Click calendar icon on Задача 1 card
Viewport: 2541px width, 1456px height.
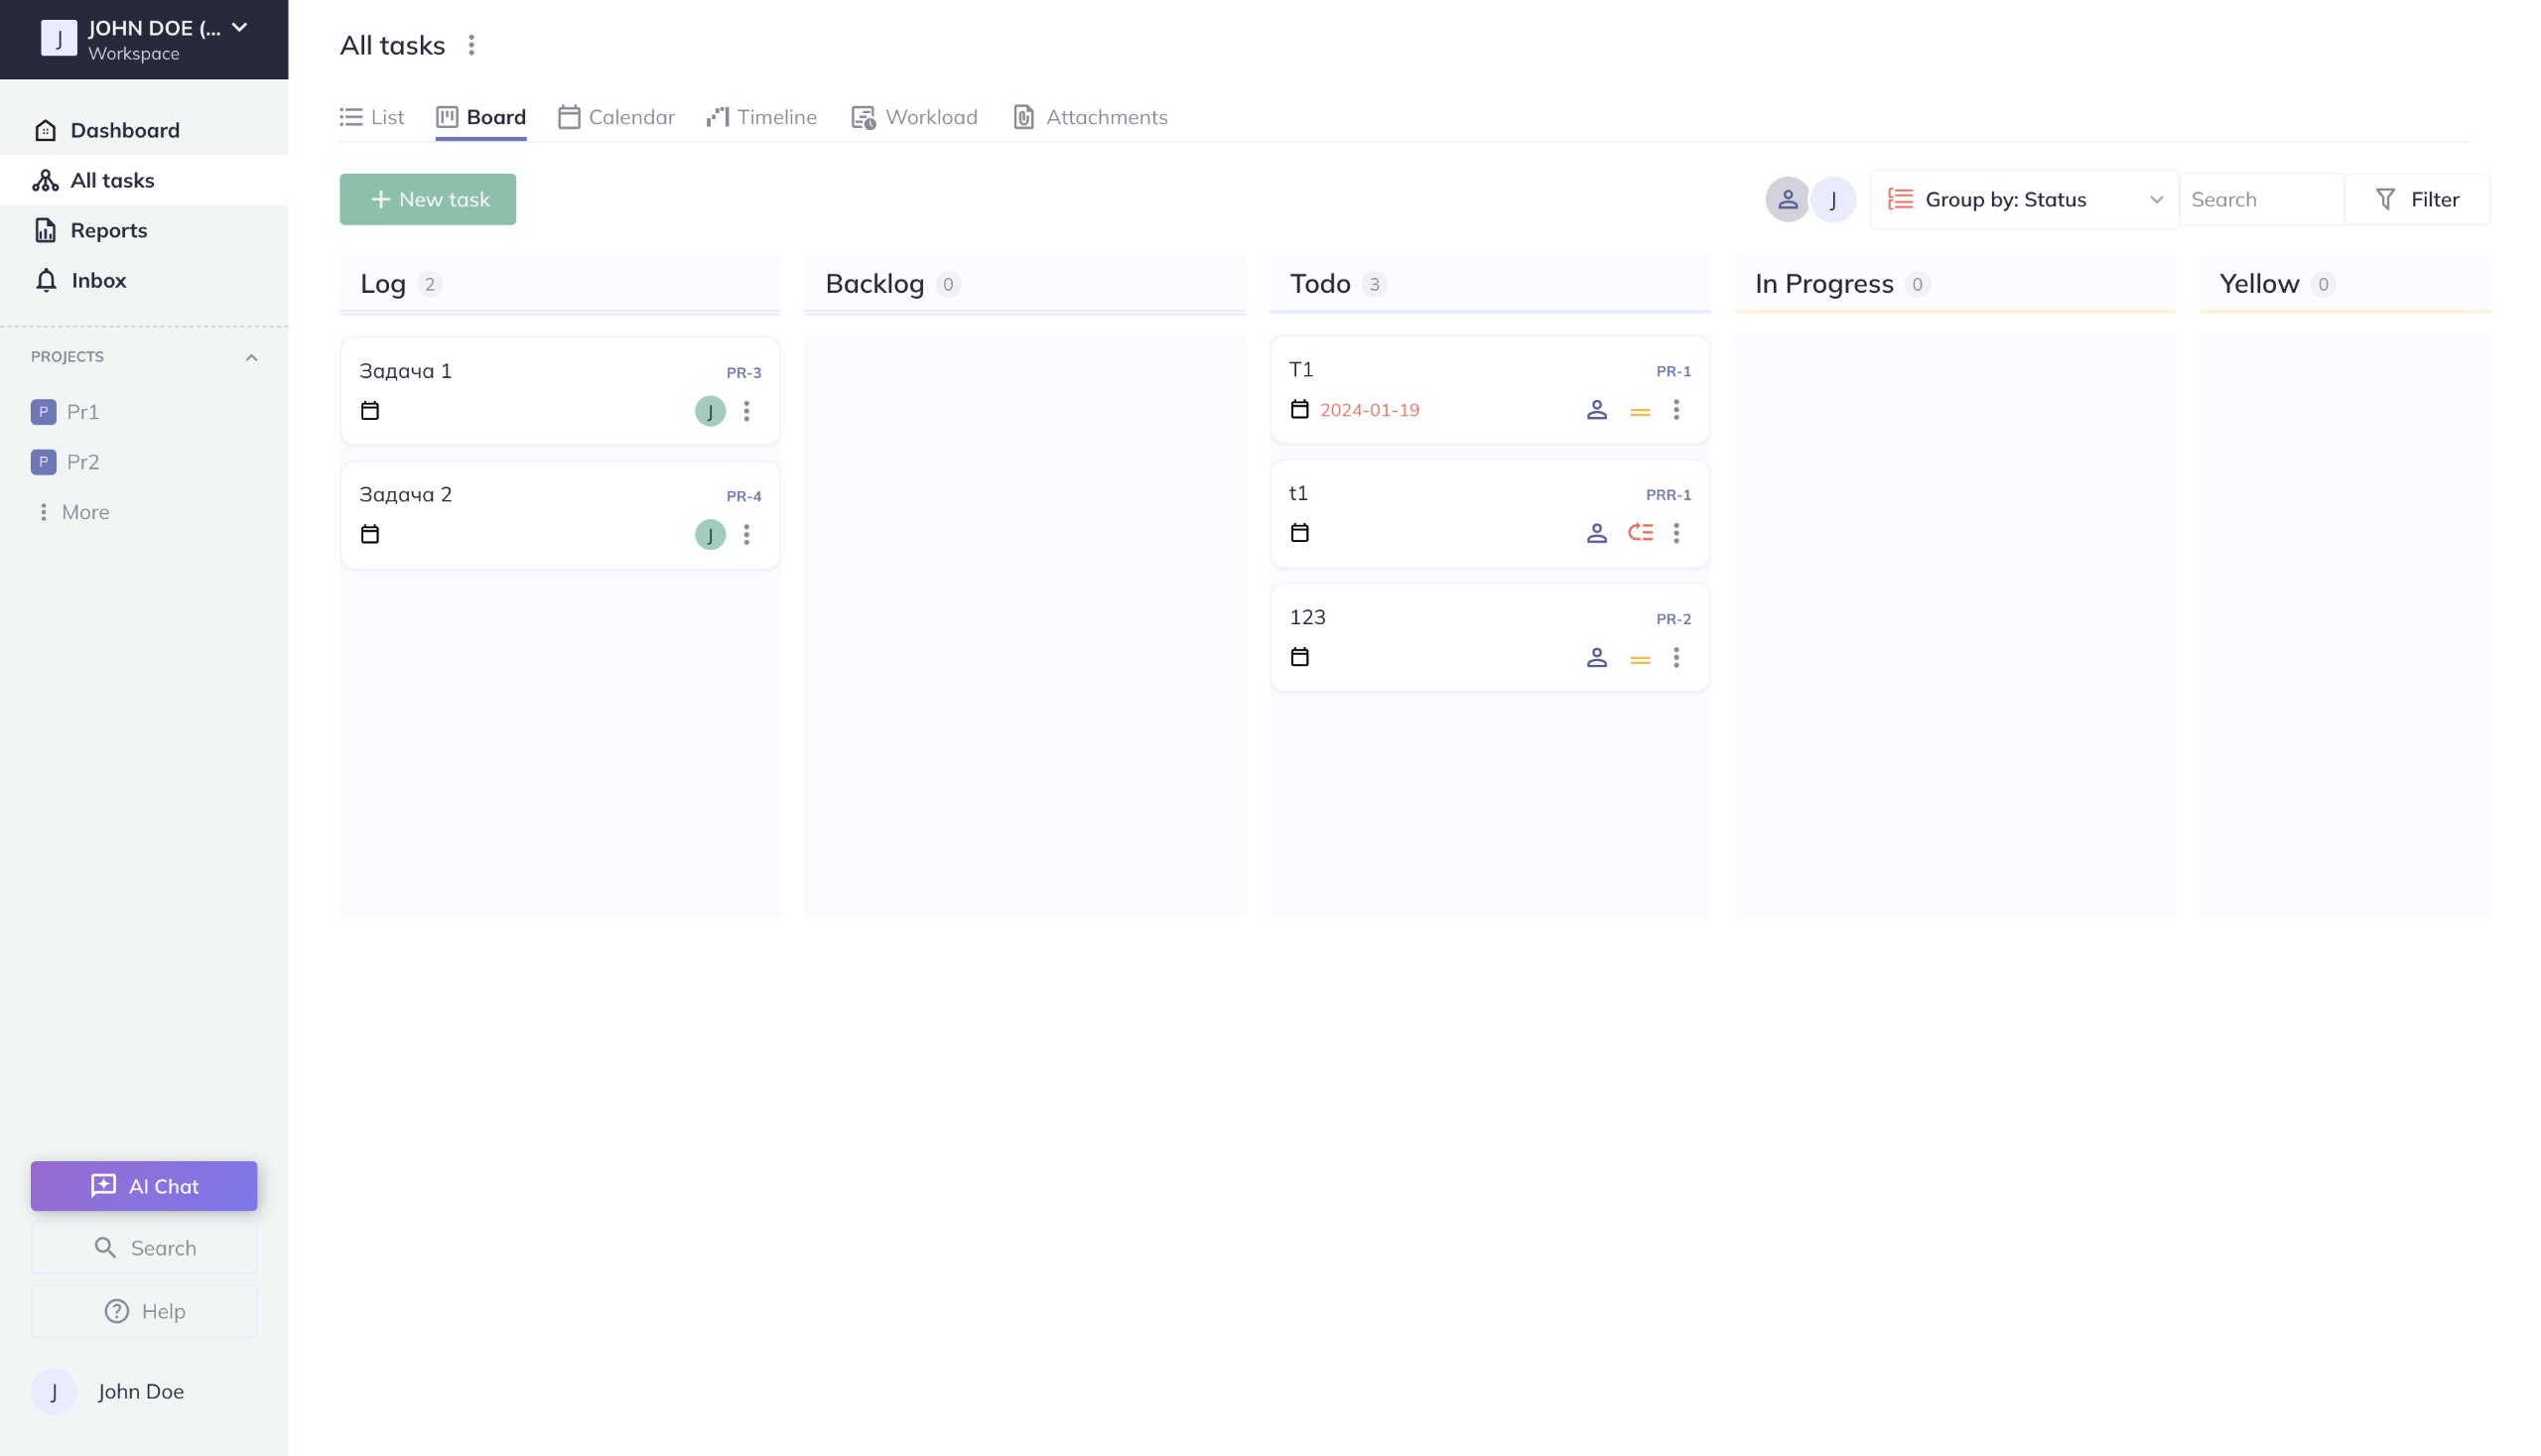(x=370, y=411)
